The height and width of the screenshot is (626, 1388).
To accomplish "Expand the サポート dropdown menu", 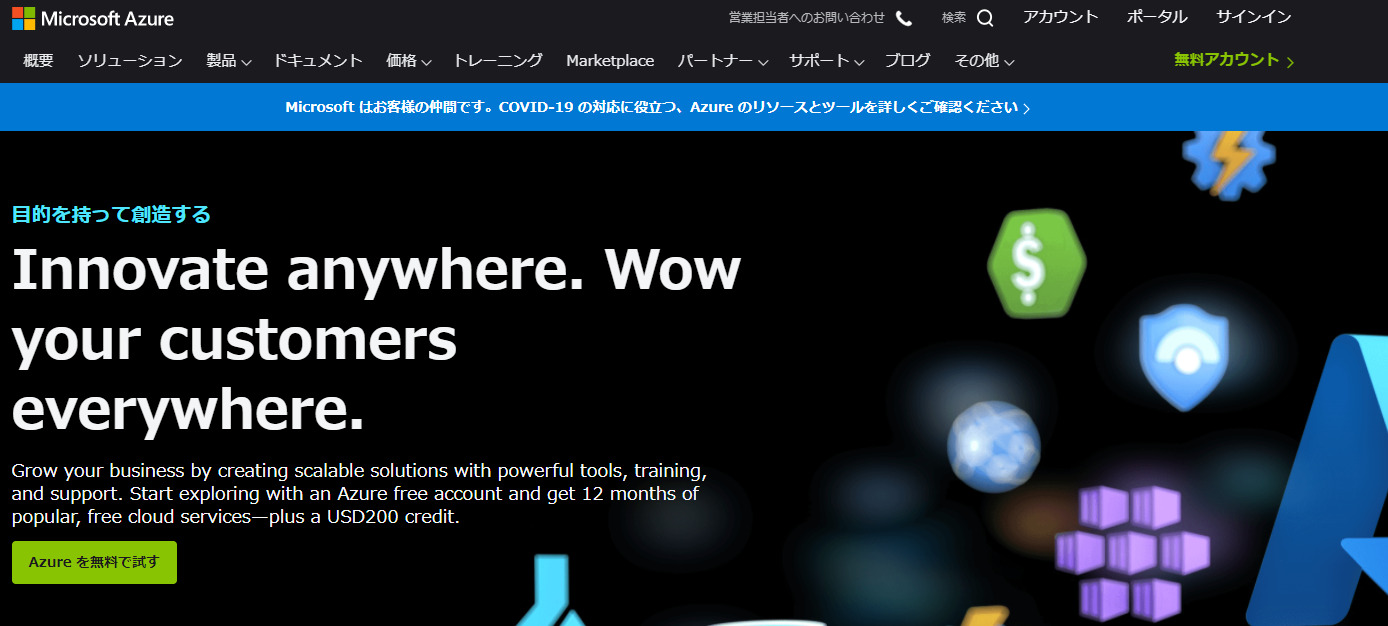I will pyautogui.click(x=826, y=61).
